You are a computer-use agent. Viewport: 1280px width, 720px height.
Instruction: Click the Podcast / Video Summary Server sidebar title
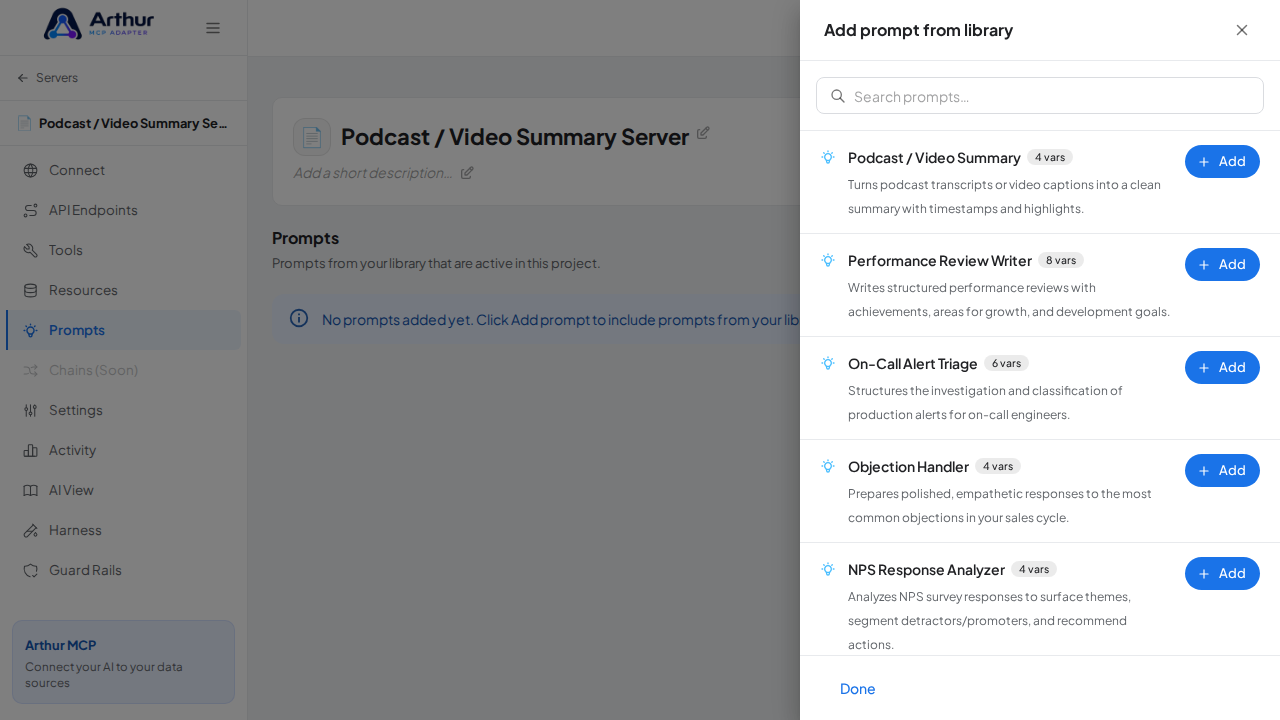133,123
